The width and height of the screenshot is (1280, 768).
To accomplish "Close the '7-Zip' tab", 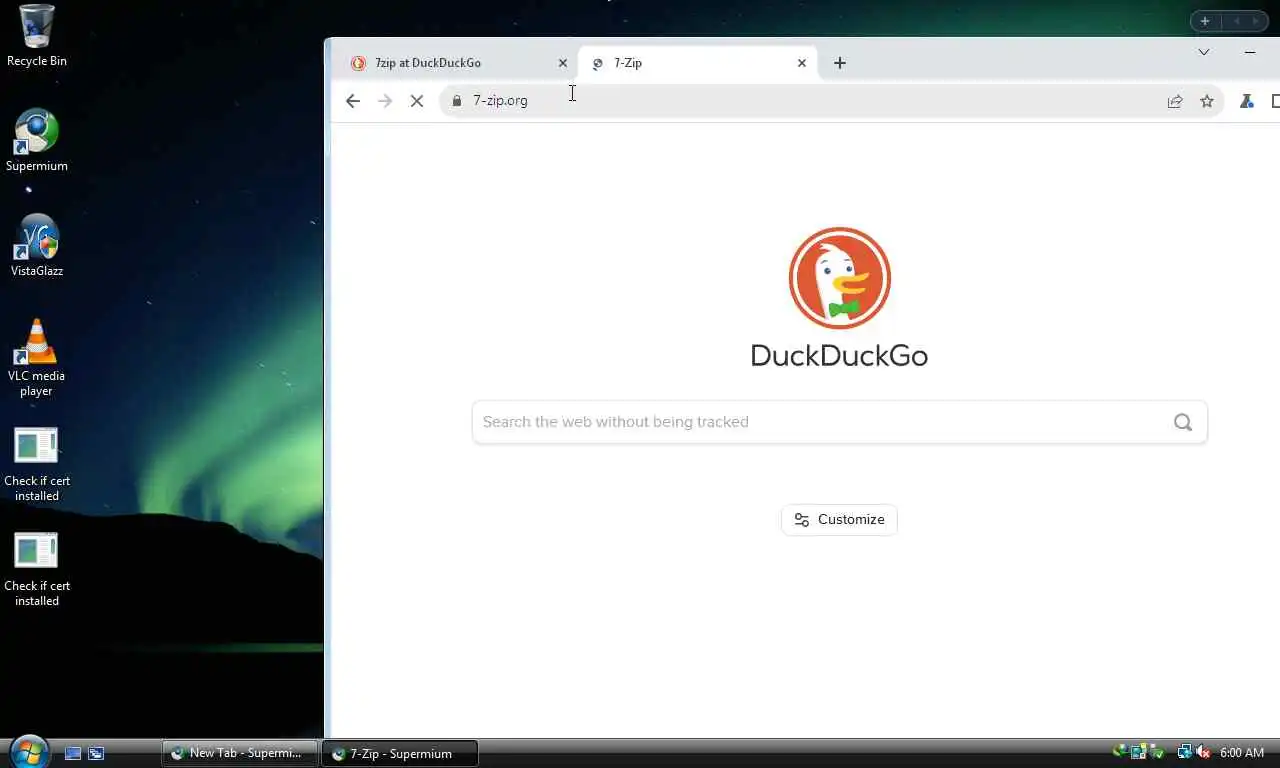I will click(801, 63).
